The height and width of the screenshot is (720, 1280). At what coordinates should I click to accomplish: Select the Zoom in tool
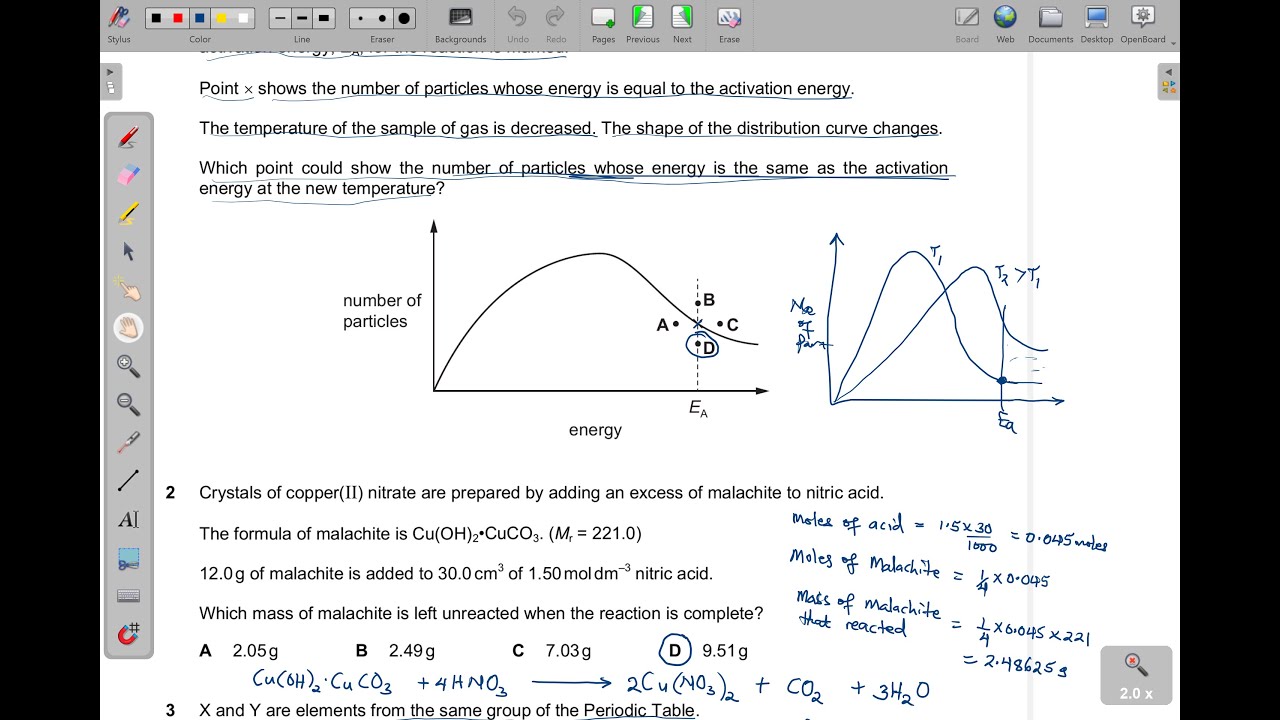(128, 365)
